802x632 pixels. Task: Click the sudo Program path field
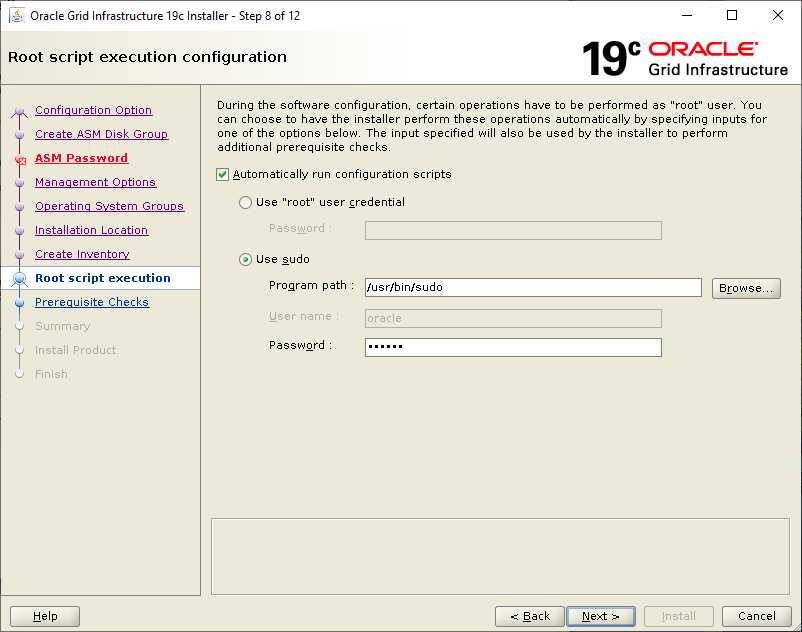tap(533, 287)
